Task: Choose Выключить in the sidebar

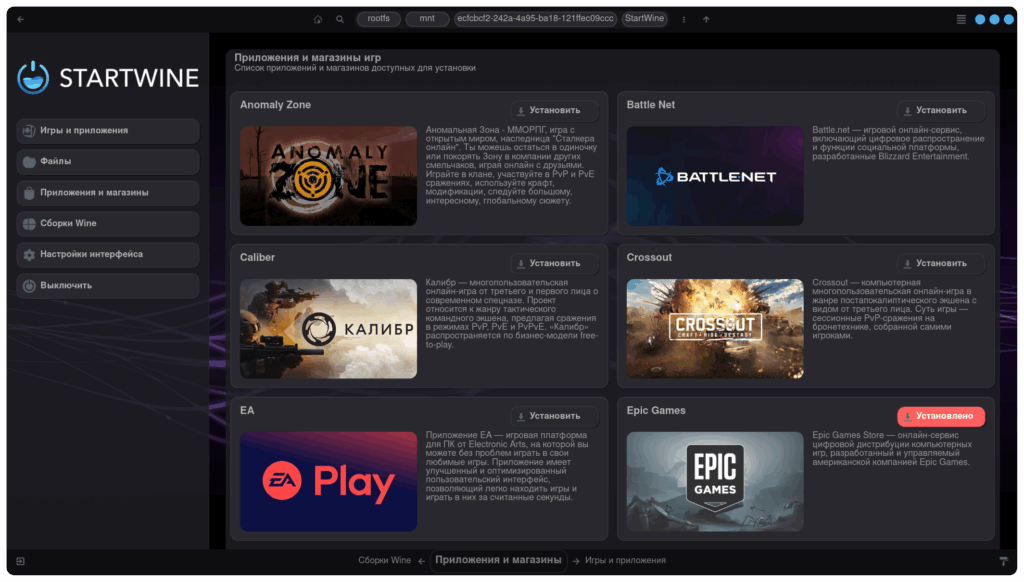Action: [x=108, y=285]
